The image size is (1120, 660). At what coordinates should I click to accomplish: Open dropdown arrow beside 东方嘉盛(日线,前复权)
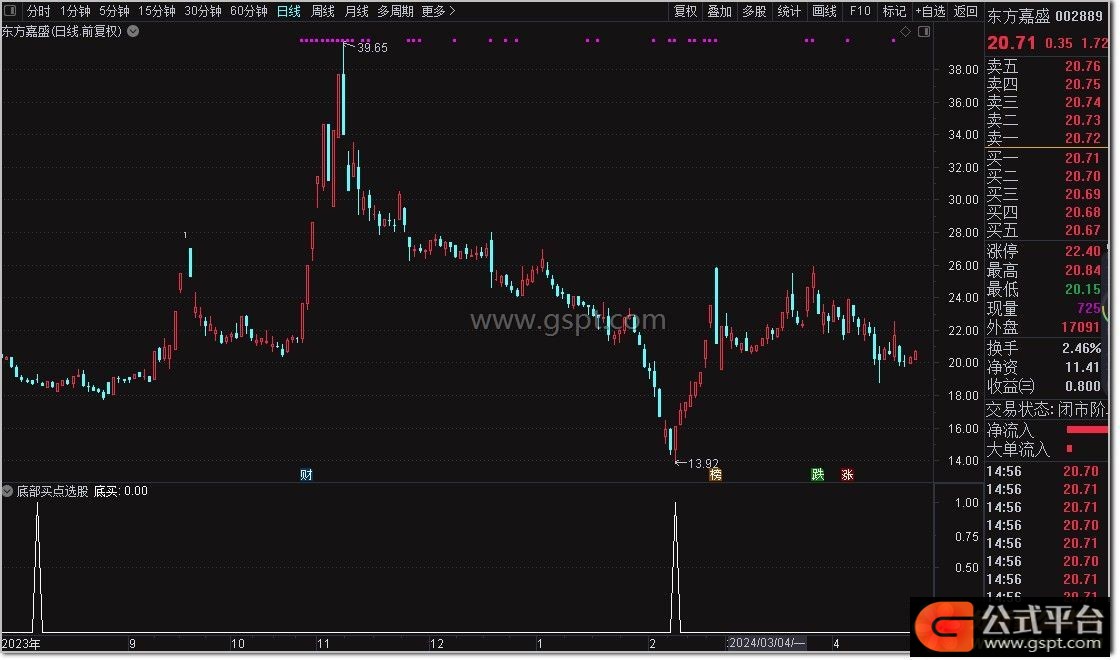133,31
